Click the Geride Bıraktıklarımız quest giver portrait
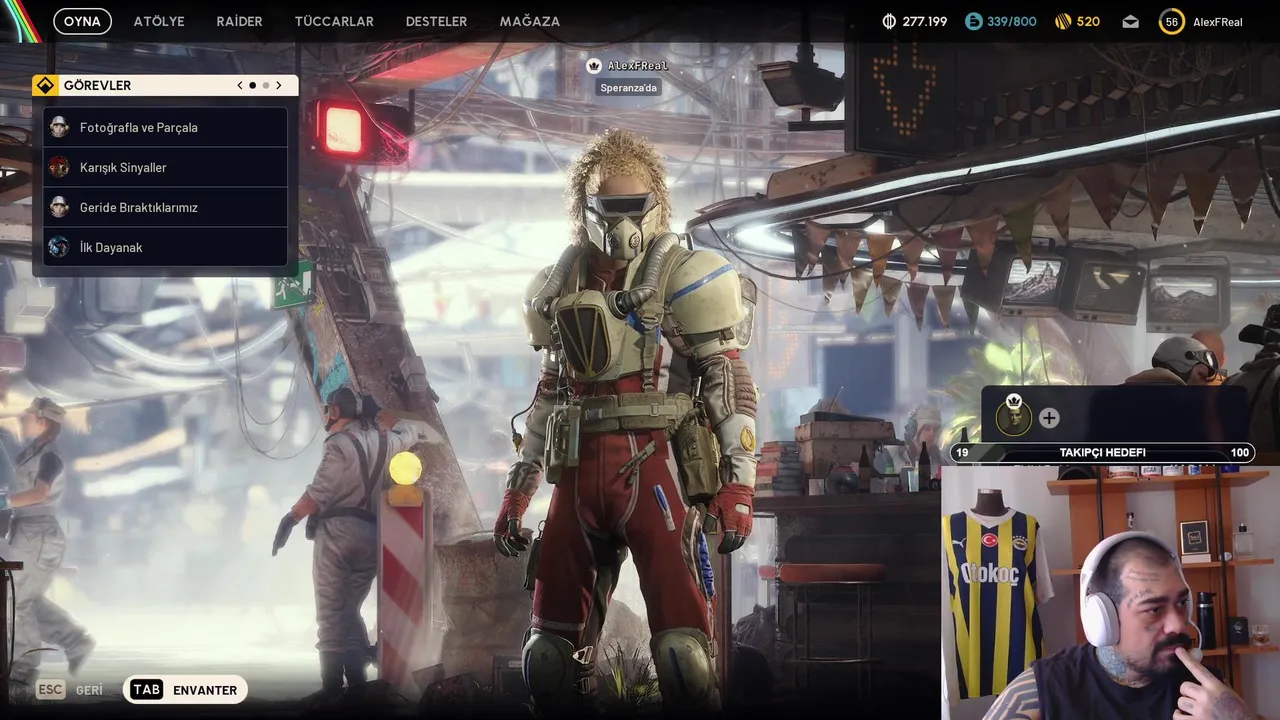This screenshot has width=1280, height=720. click(59, 207)
